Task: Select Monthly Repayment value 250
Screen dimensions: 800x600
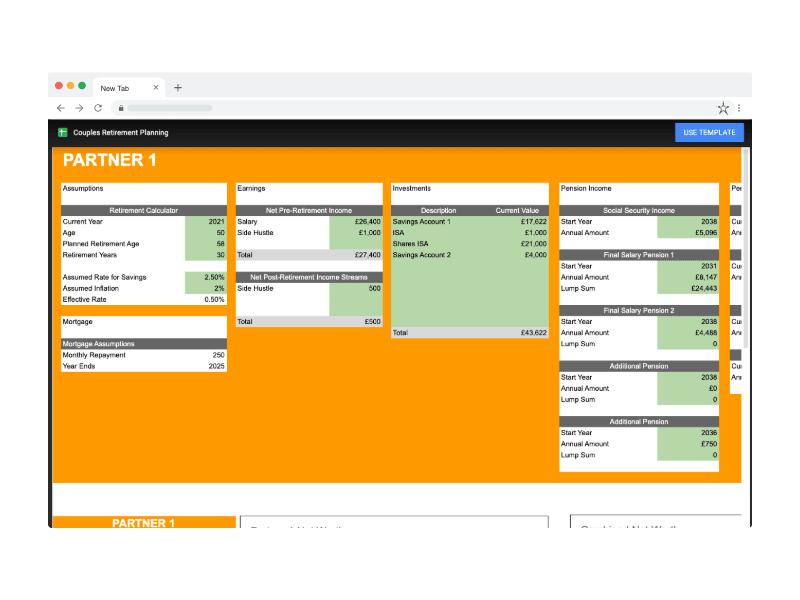Action: pos(206,355)
